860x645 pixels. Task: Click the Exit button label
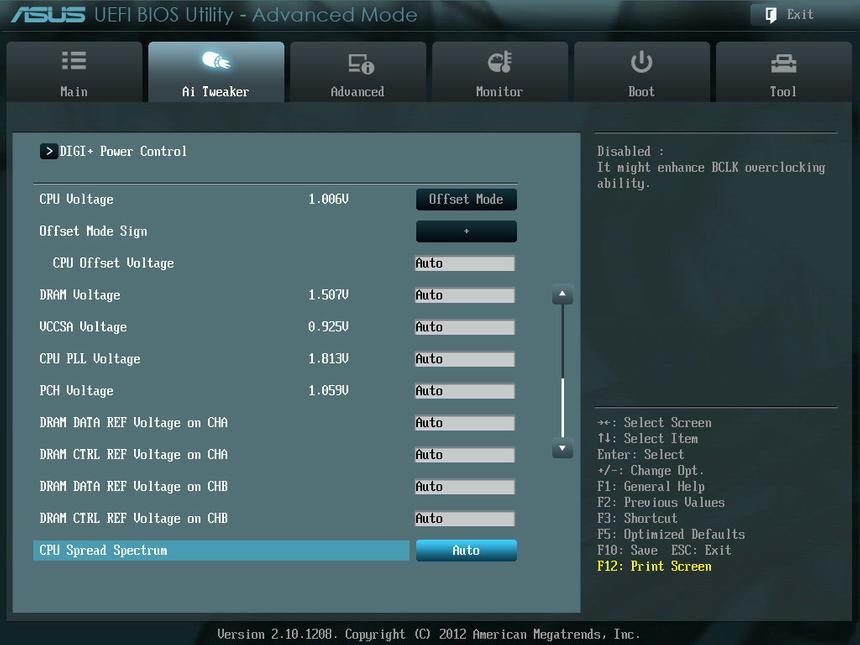(x=800, y=15)
